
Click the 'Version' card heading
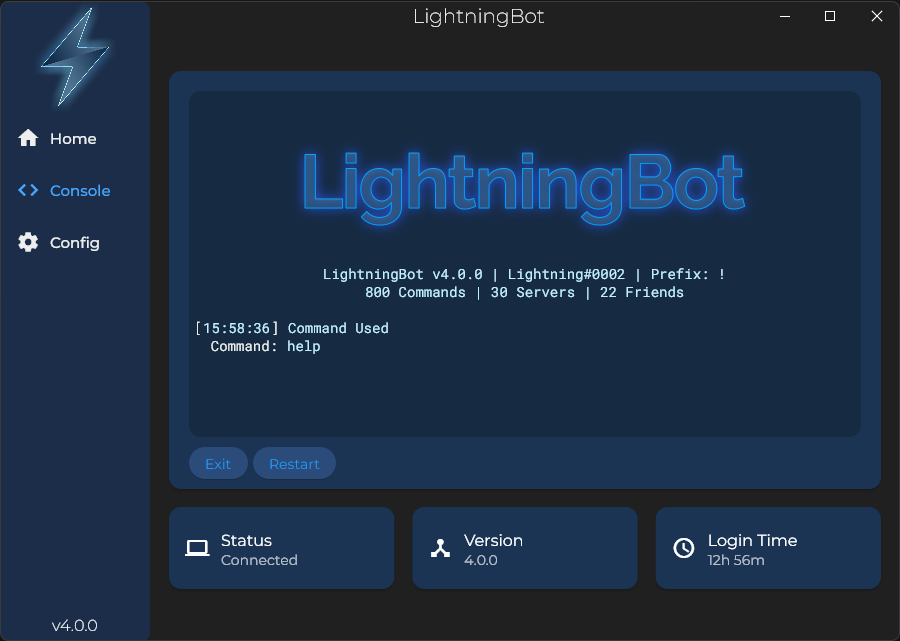[x=494, y=541]
